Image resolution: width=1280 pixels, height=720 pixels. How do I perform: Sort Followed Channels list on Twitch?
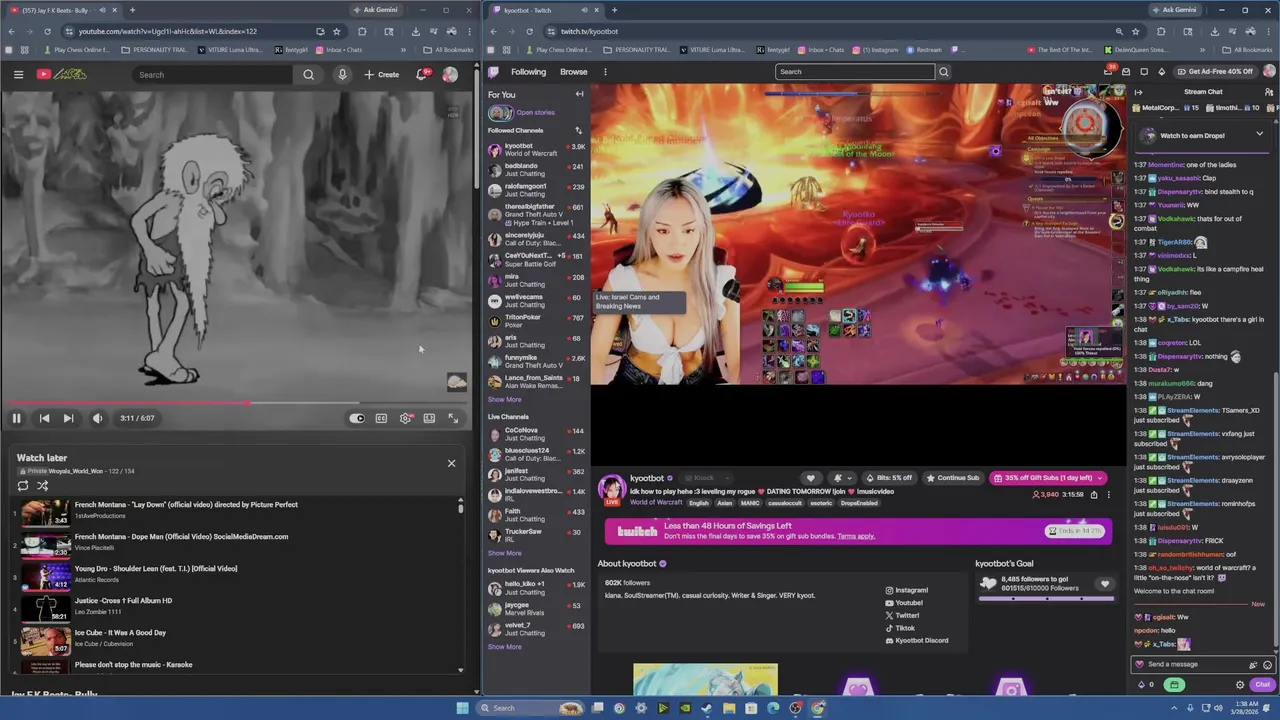tap(578, 130)
